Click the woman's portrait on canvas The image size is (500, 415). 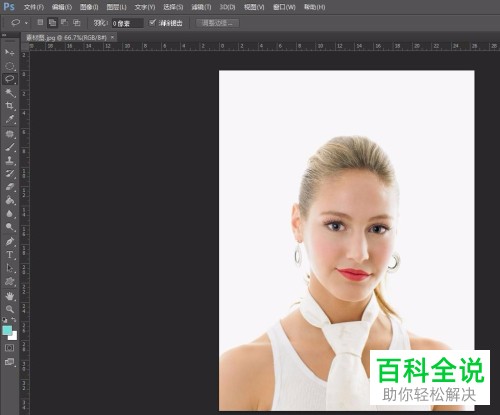[x=347, y=240]
